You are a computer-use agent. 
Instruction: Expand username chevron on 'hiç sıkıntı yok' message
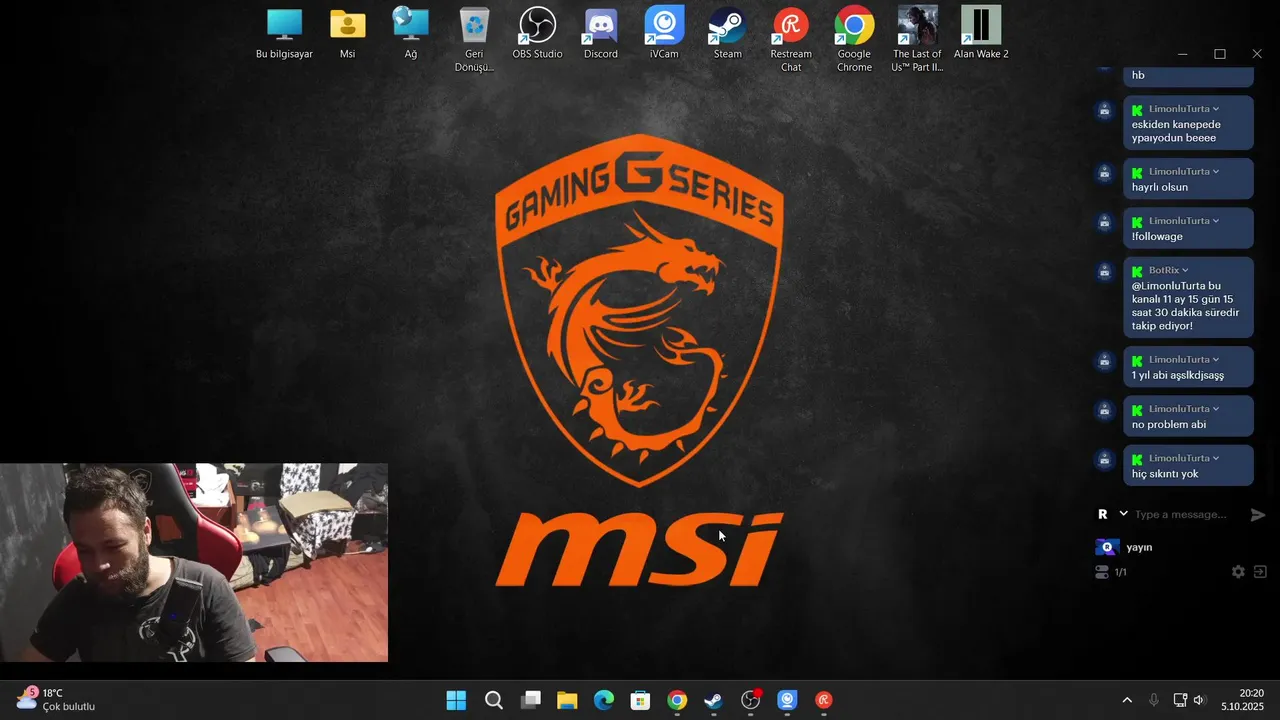[x=1216, y=458]
